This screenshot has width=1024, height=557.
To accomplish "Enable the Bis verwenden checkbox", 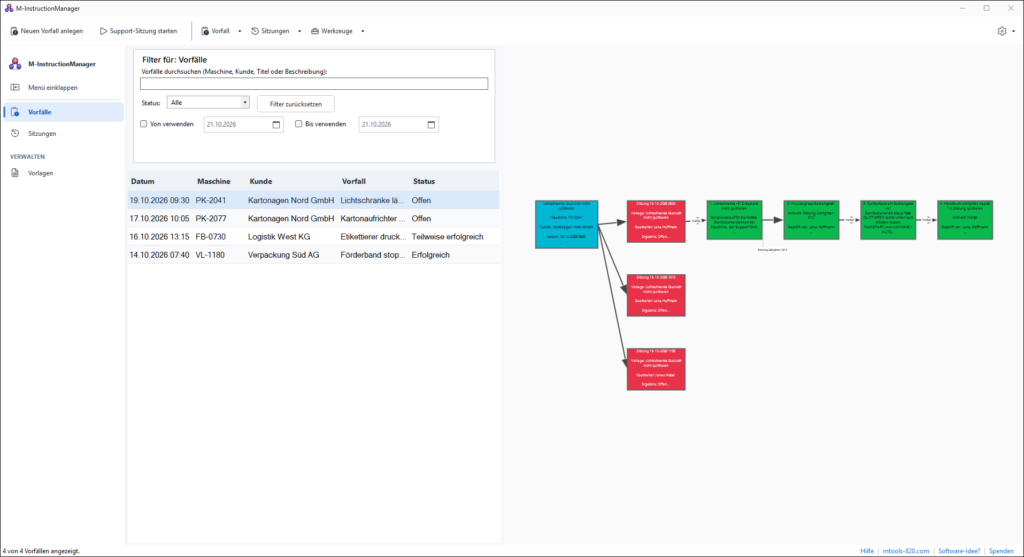I will pyautogui.click(x=298, y=123).
